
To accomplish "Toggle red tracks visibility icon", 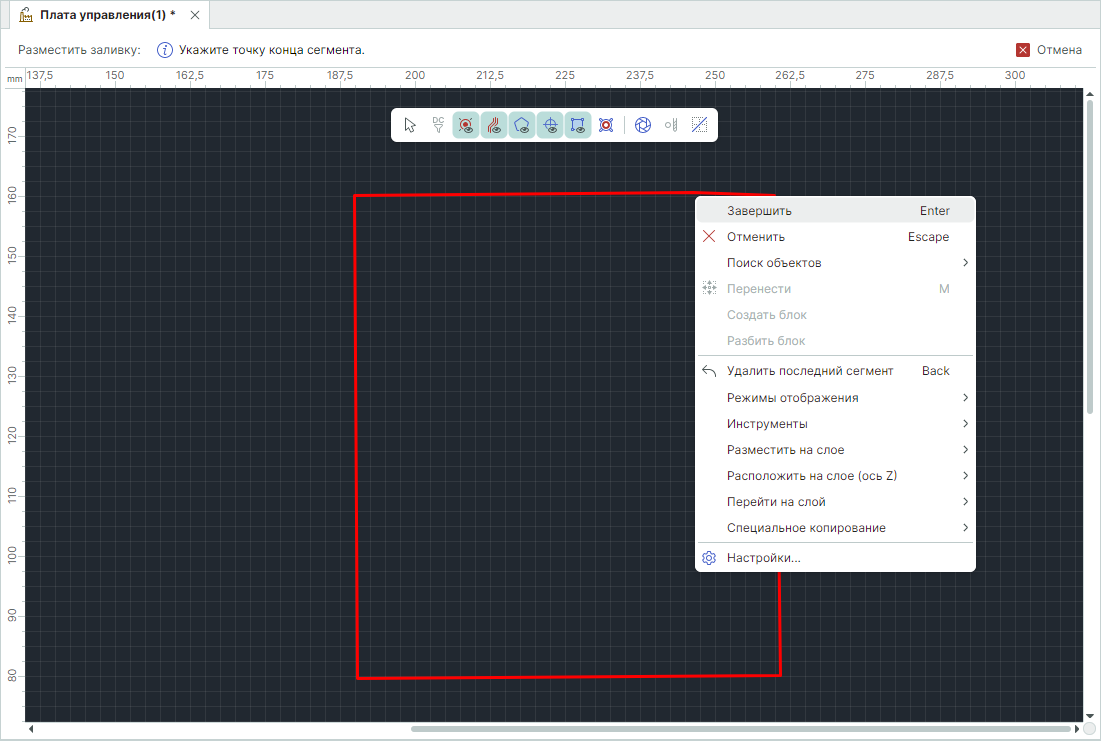I will coord(494,125).
